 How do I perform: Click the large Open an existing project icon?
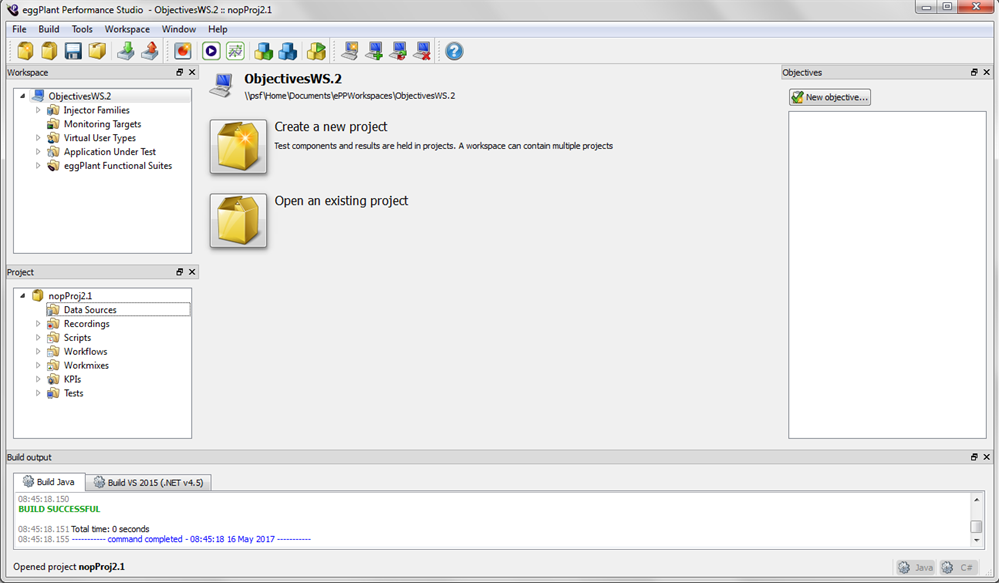pos(238,221)
